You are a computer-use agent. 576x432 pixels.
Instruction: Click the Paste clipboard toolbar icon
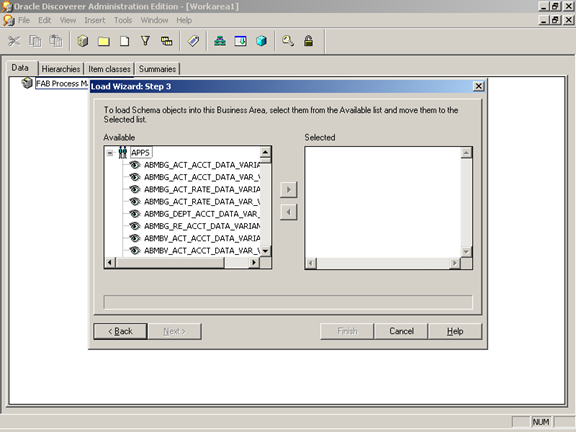56,41
